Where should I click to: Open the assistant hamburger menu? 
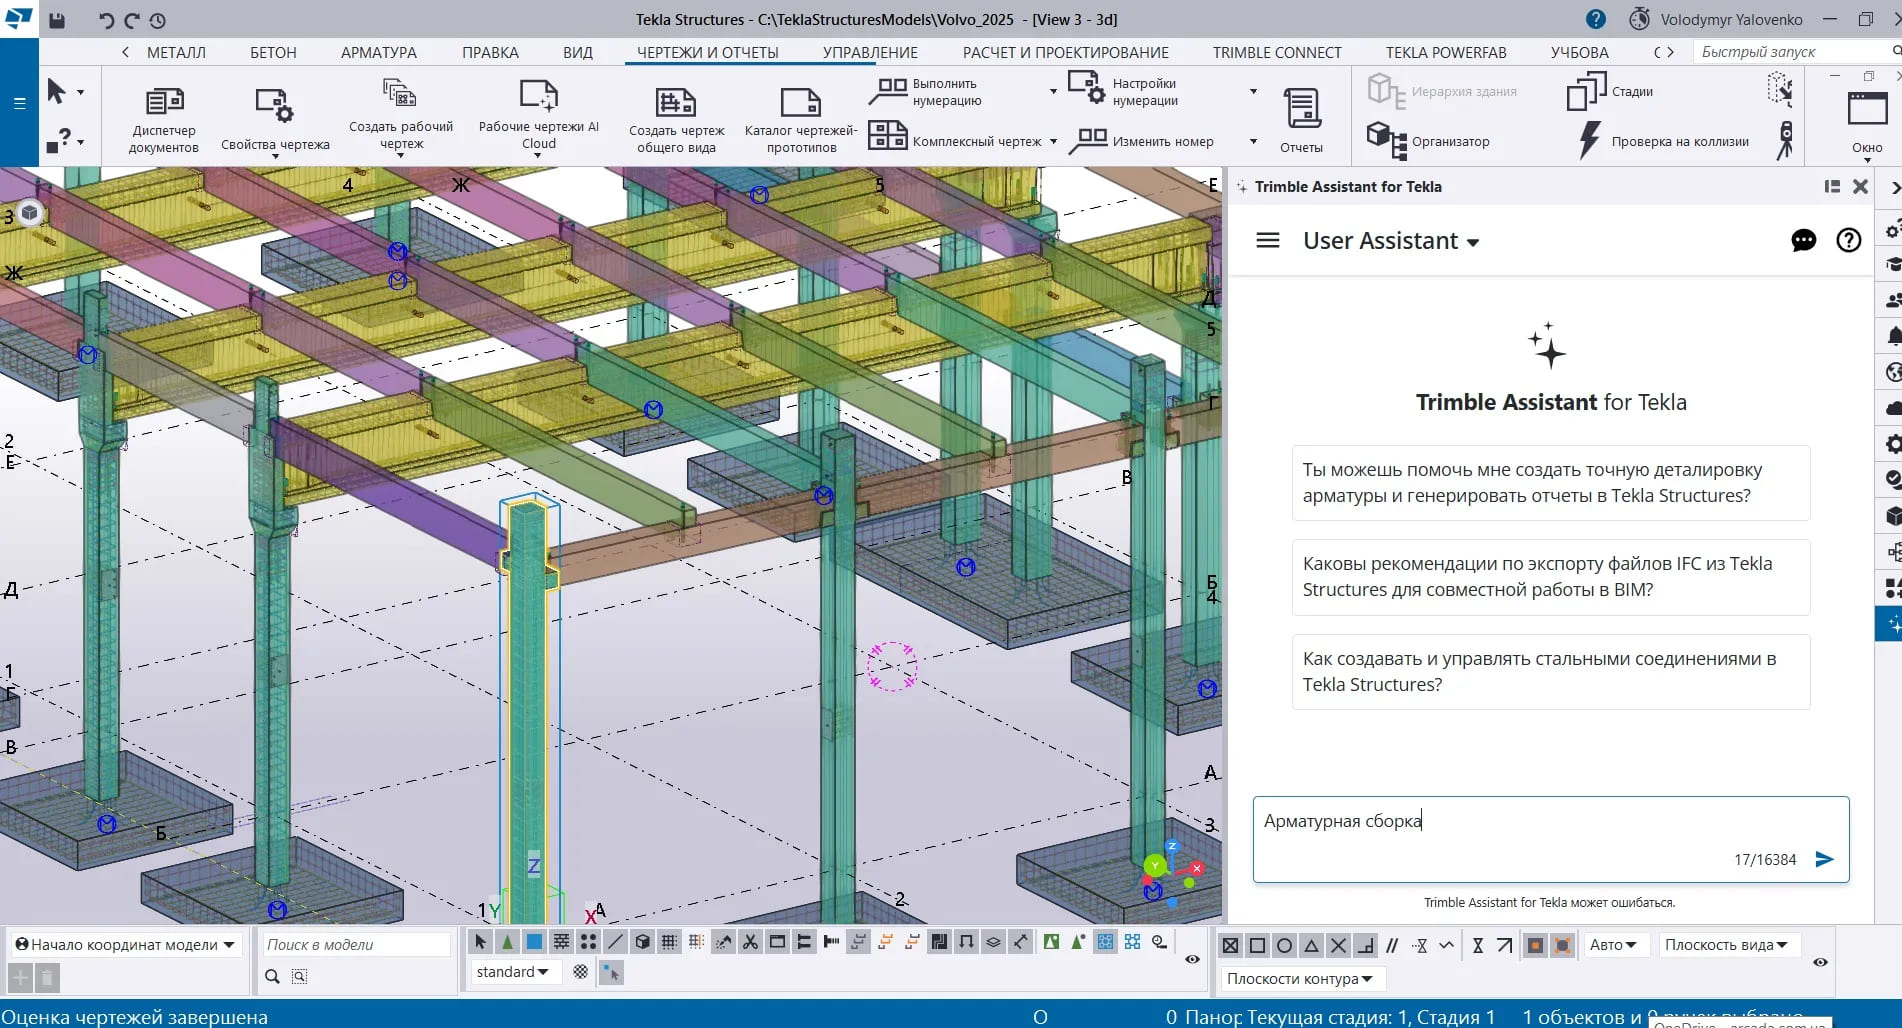[1267, 241]
